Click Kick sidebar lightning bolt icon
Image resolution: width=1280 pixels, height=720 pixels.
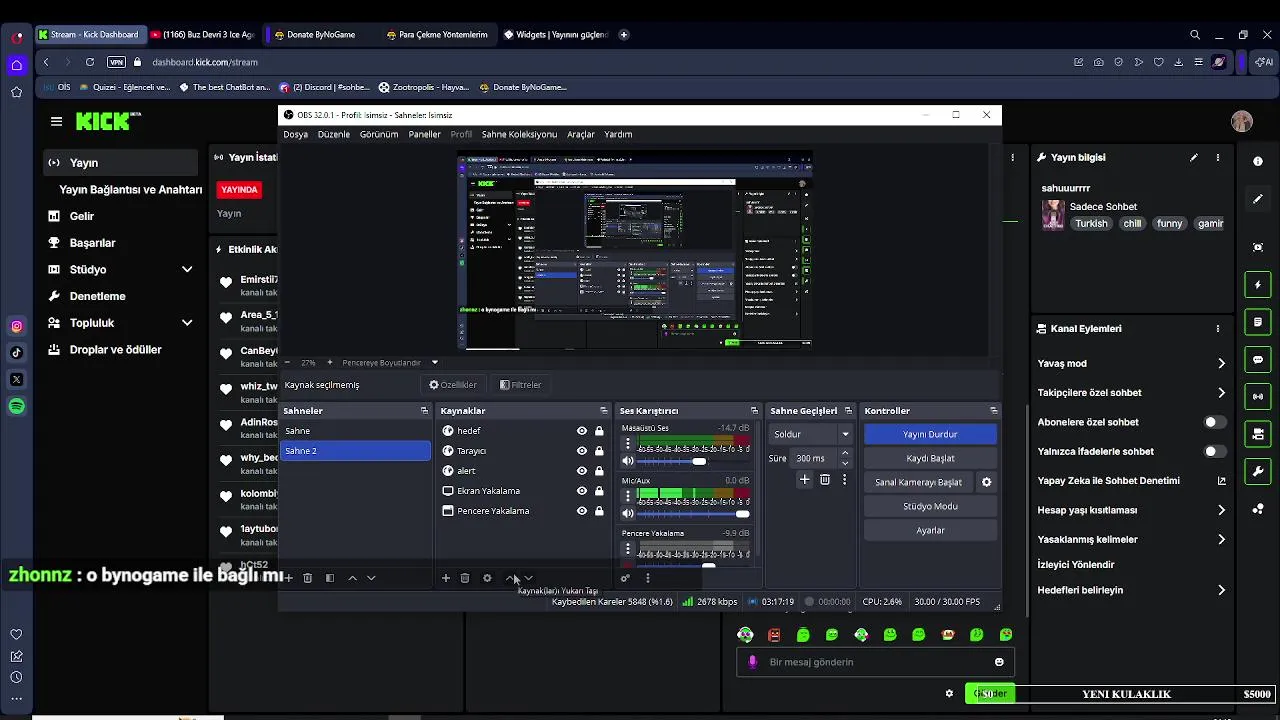[1258, 285]
